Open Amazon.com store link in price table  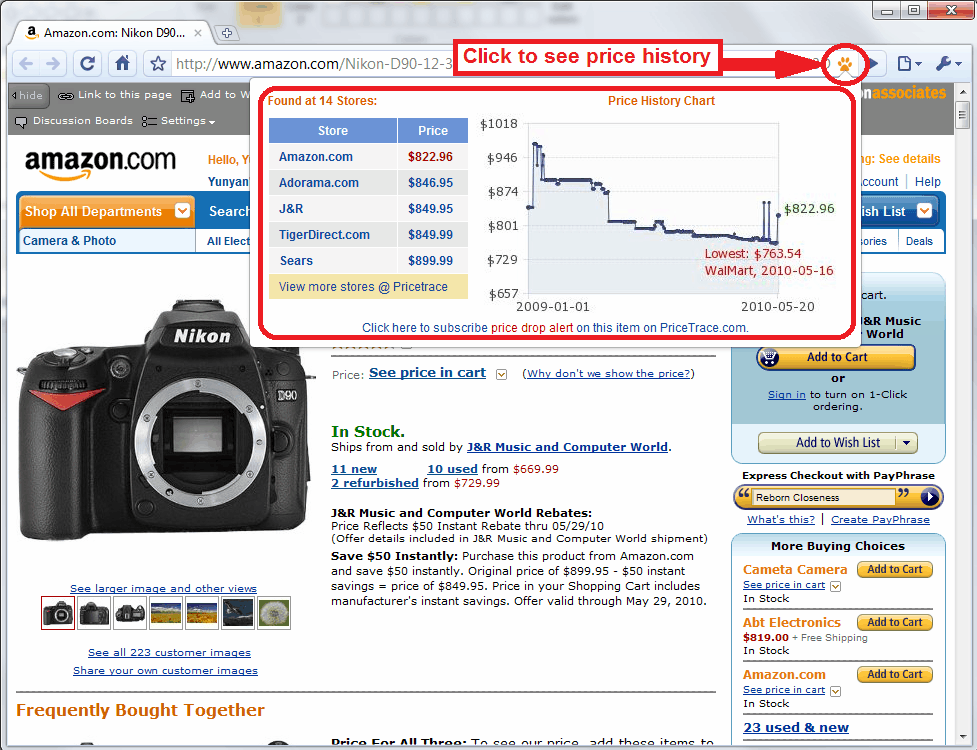[x=315, y=157]
